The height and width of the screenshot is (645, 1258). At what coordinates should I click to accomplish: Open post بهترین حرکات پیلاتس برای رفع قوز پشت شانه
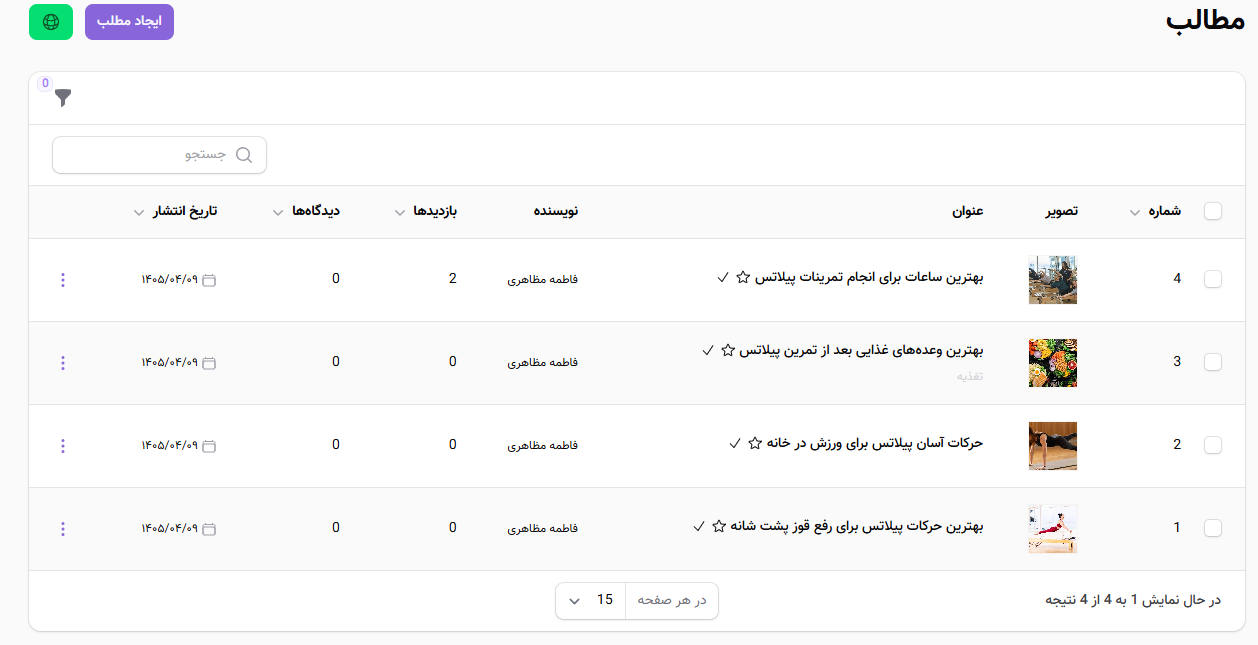point(857,526)
